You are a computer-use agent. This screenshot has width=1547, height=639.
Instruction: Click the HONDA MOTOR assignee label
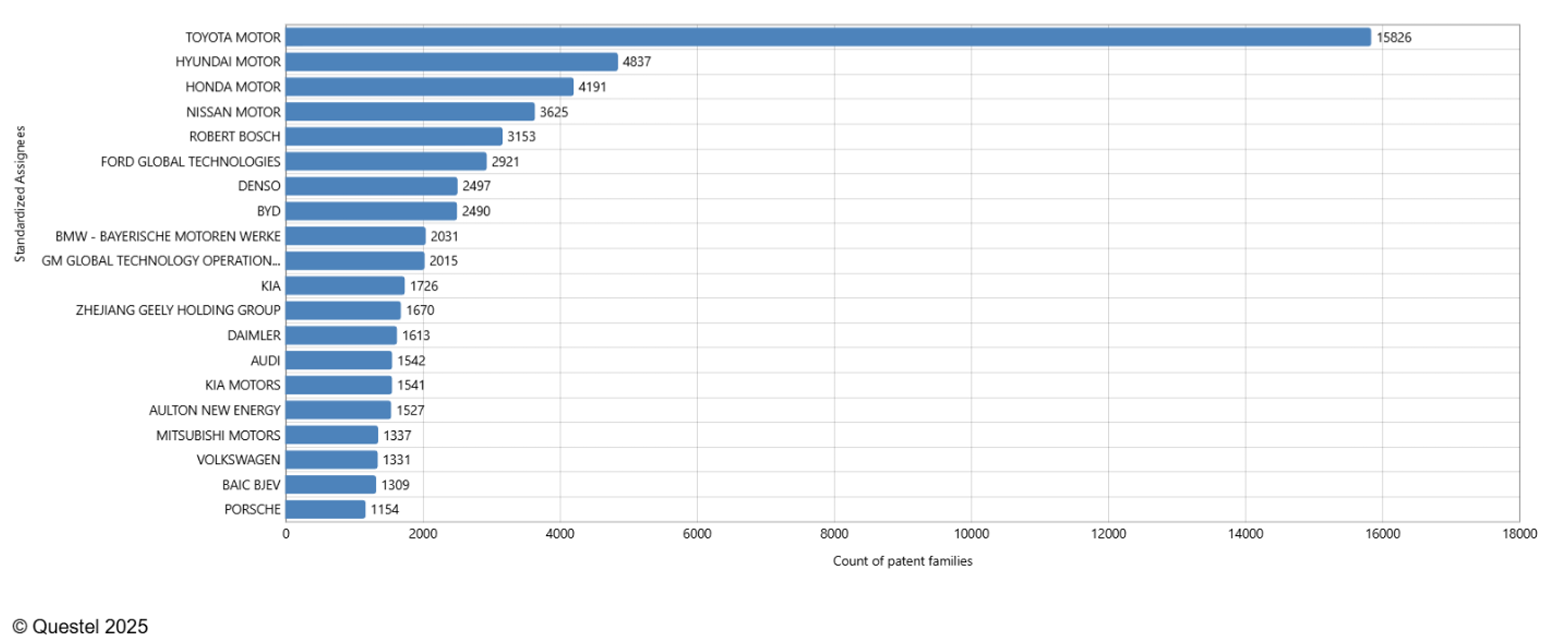click(x=233, y=87)
